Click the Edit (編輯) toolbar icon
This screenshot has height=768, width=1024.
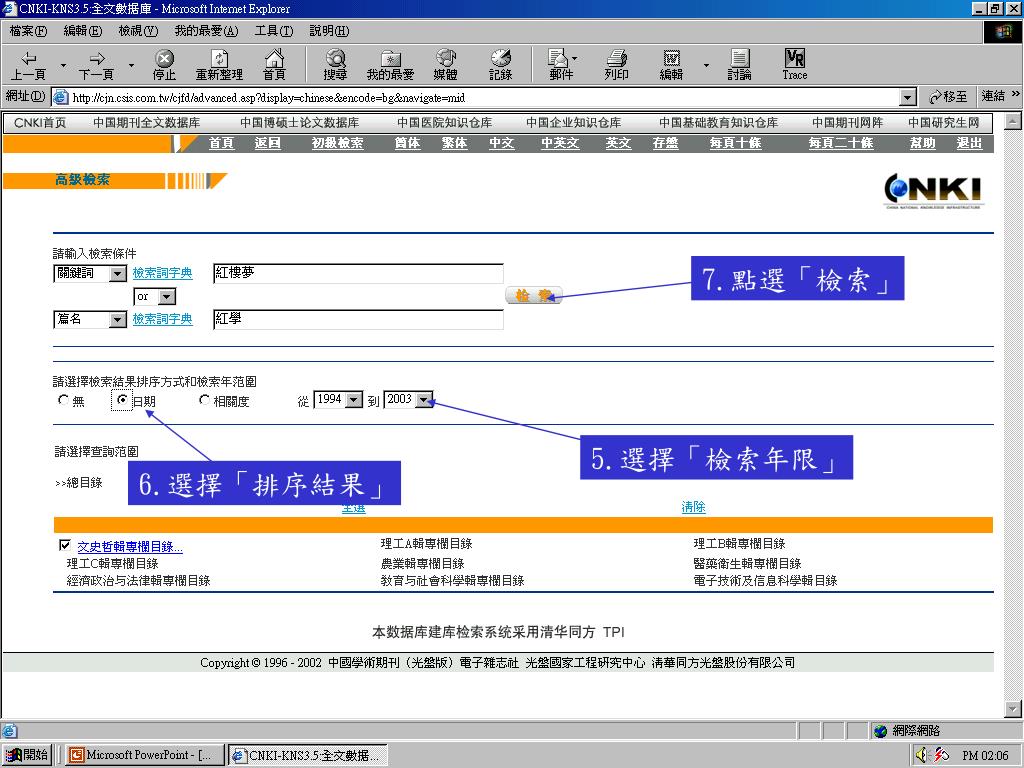pyautogui.click(x=671, y=65)
